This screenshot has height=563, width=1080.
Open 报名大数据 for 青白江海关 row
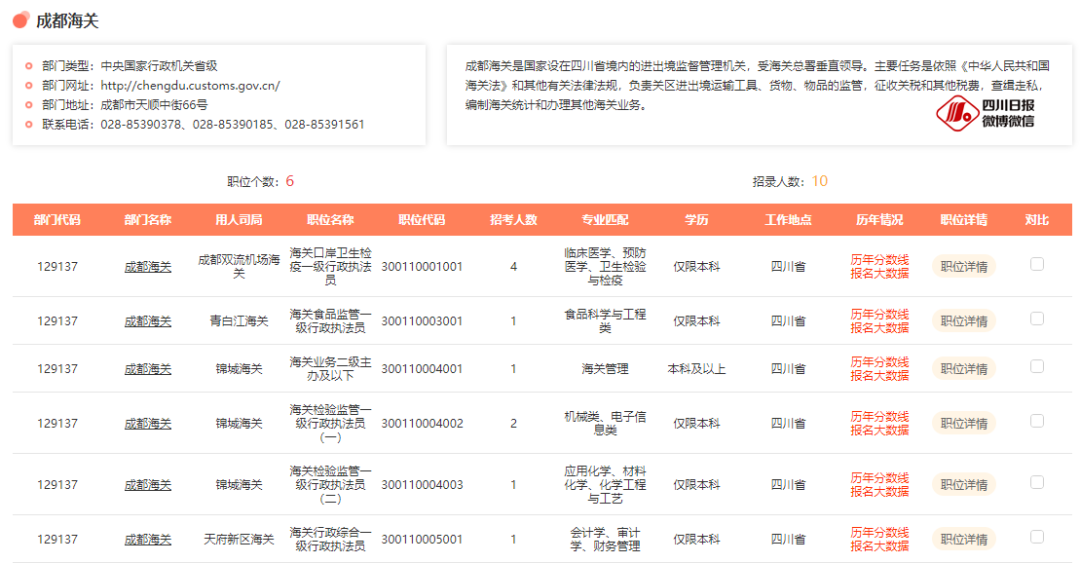tap(879, 328)
